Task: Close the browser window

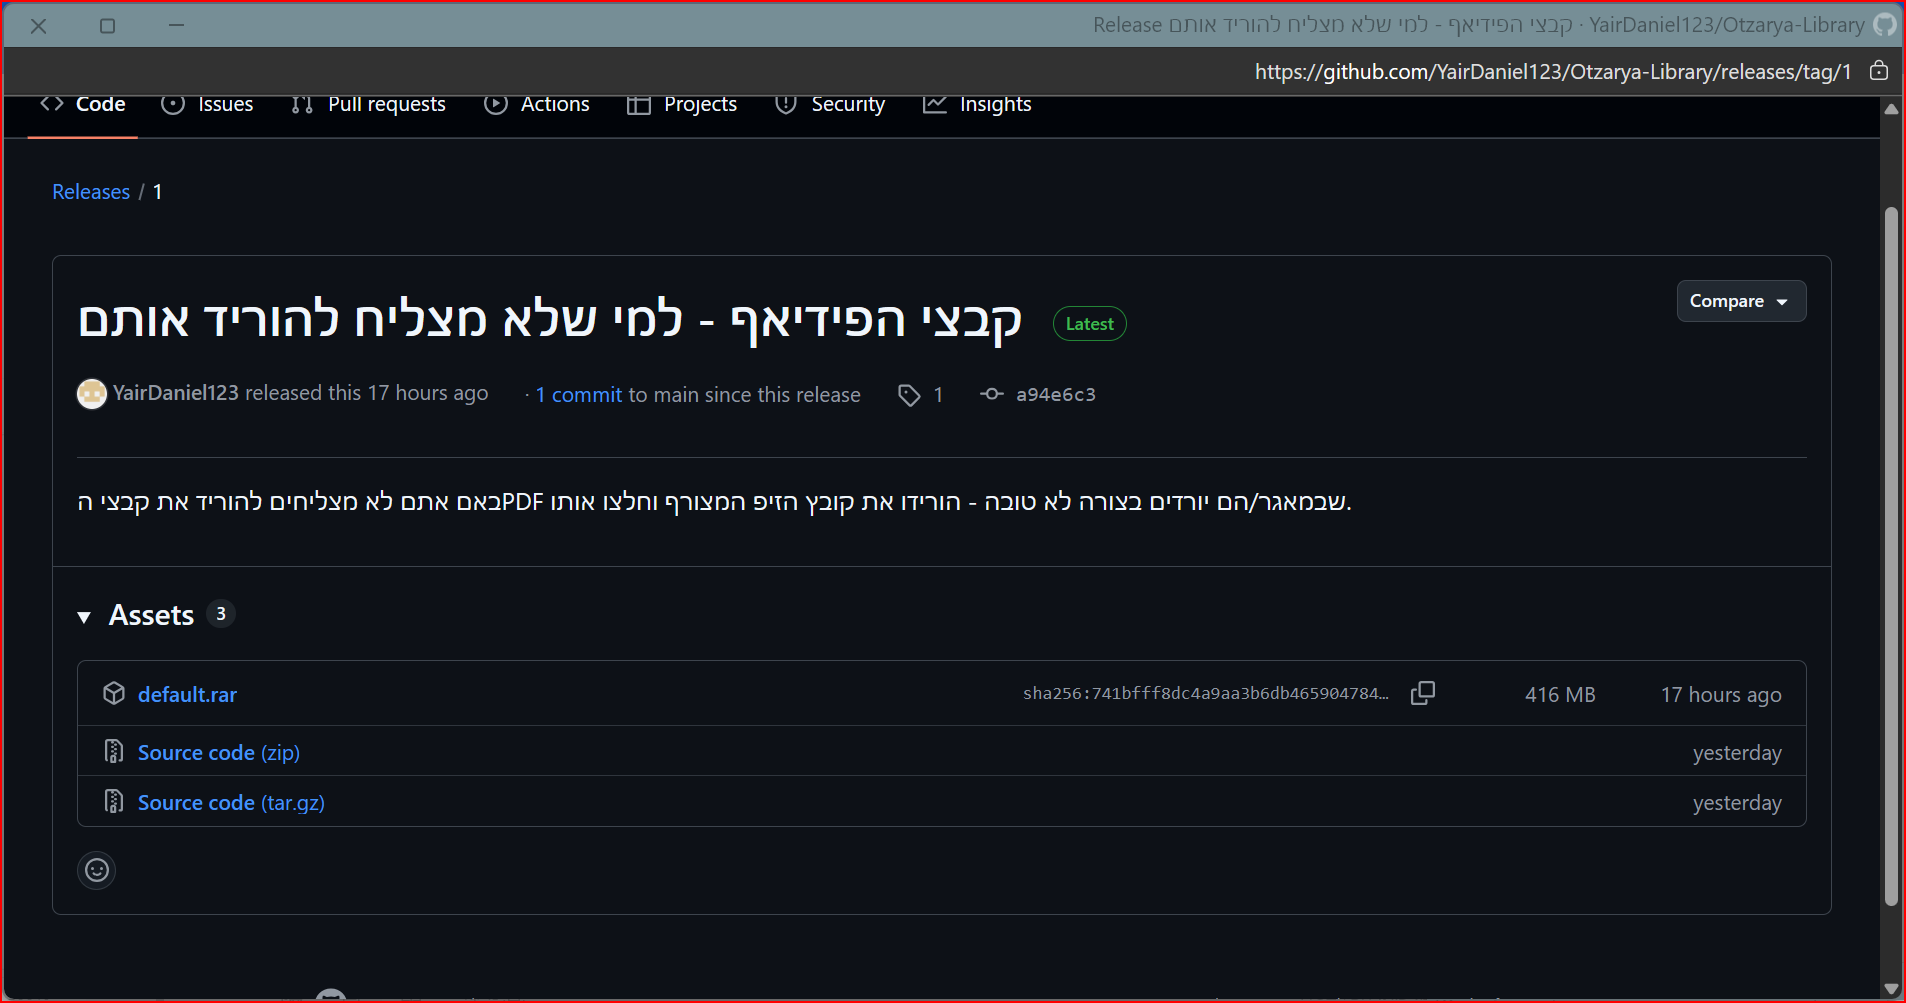Action: (x=39, y=26)
